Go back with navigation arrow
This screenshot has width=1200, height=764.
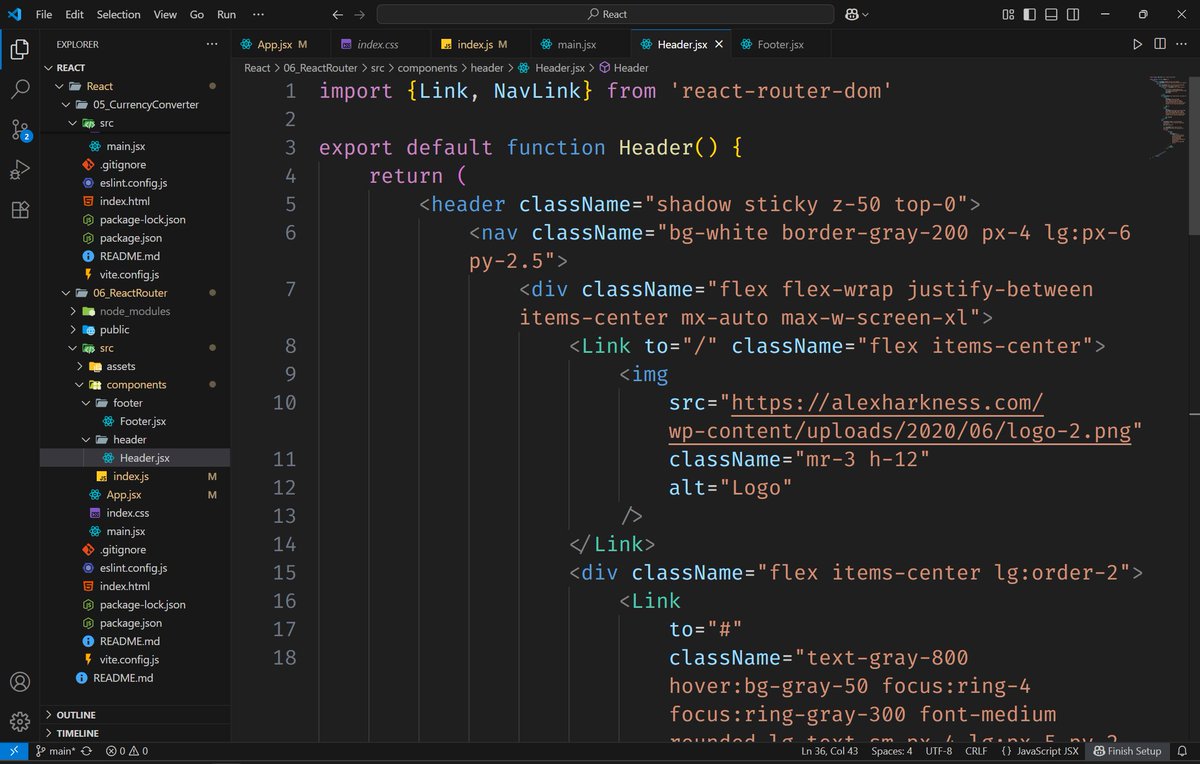(337, 15)
